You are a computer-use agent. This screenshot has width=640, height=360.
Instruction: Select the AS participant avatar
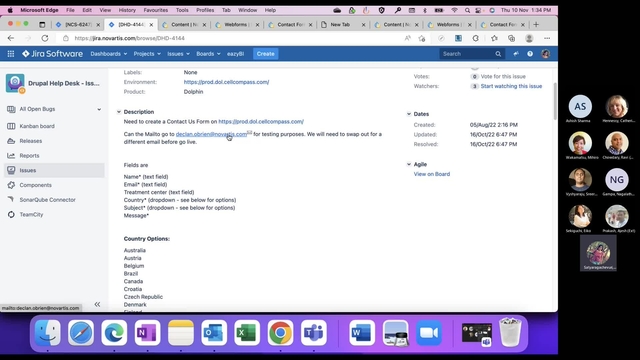(x=580, y=106)
